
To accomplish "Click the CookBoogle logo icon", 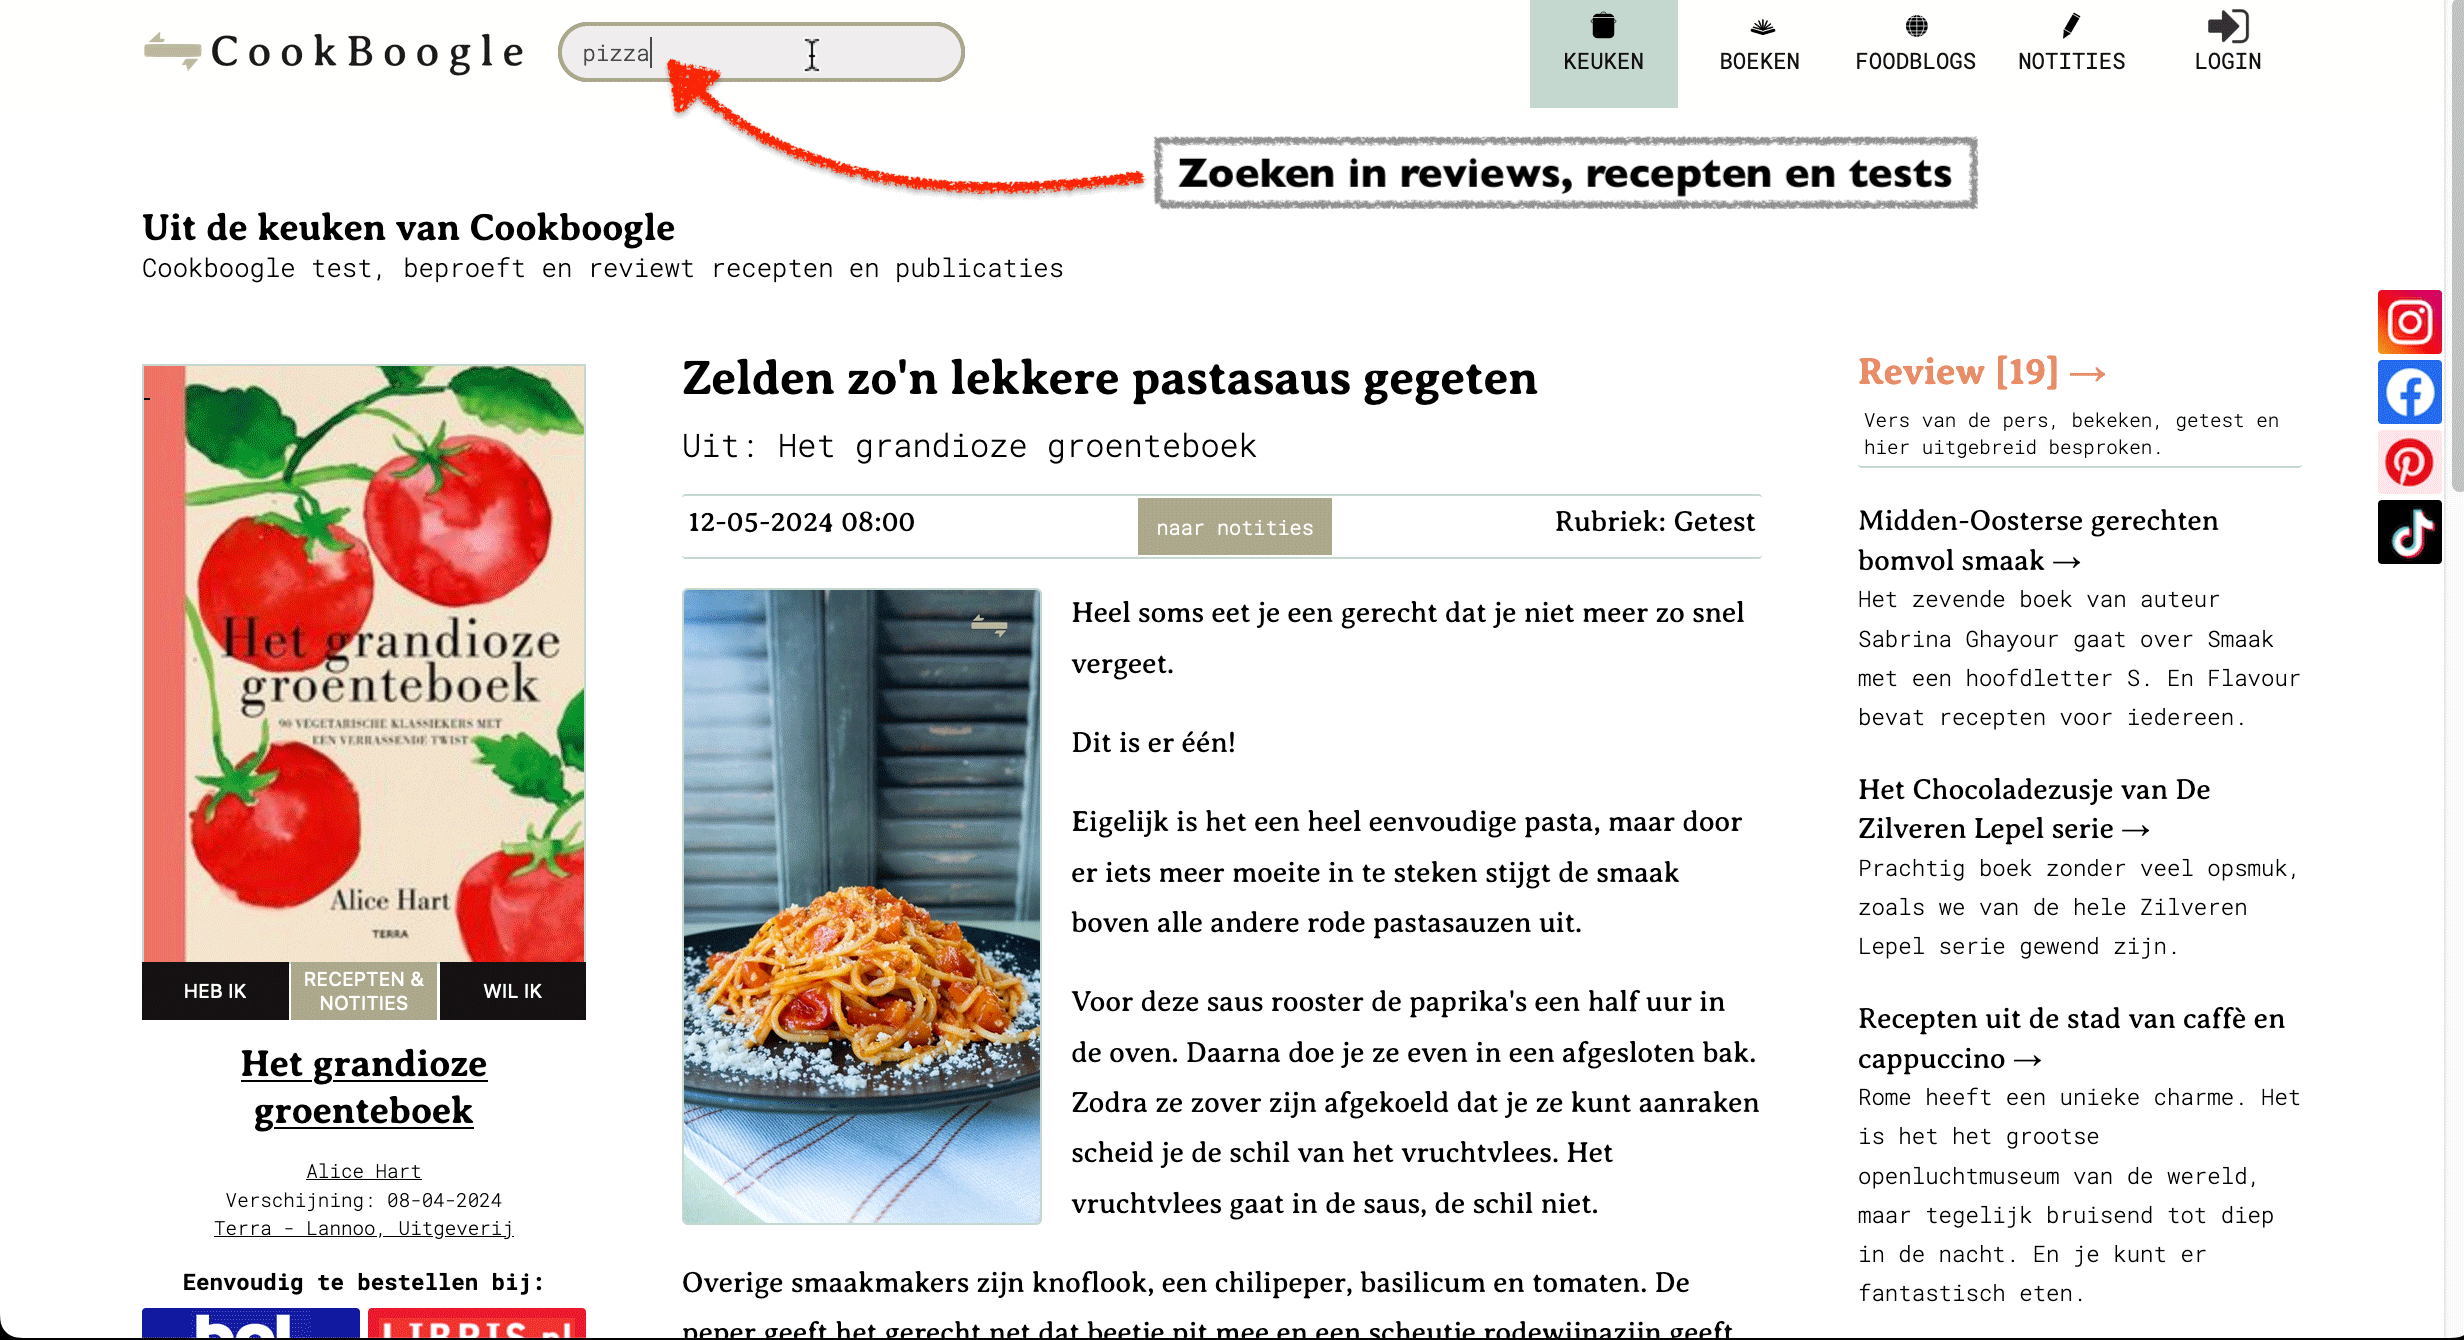I will coord(172,51).
